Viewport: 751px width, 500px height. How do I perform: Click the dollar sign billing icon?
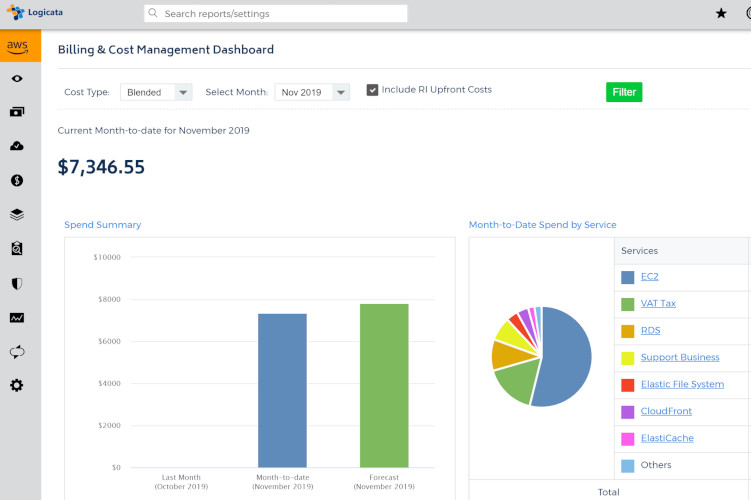tap(17, 181)
